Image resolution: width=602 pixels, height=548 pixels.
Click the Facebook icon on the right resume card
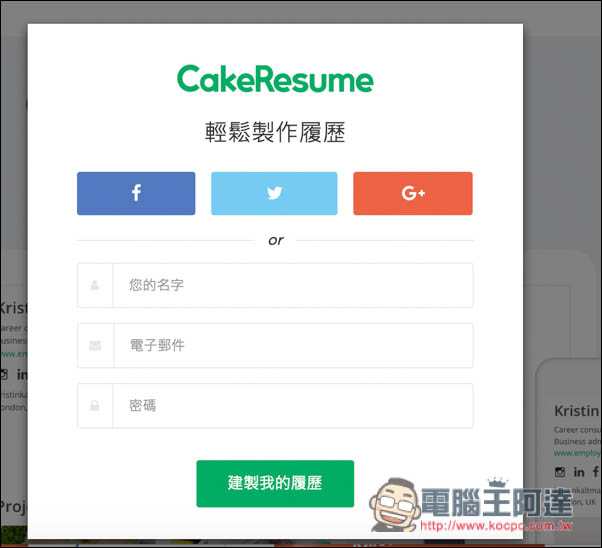point(596,472)
